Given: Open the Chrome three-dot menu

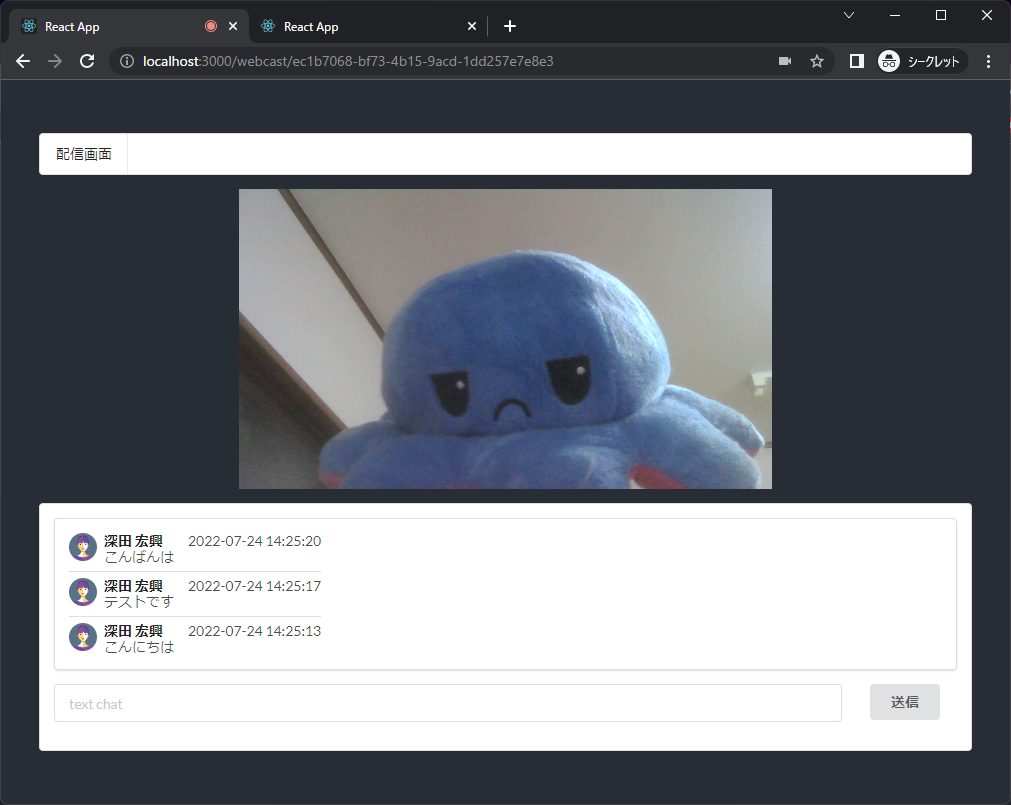Looking at the screenshot, I should pos(988,61).
